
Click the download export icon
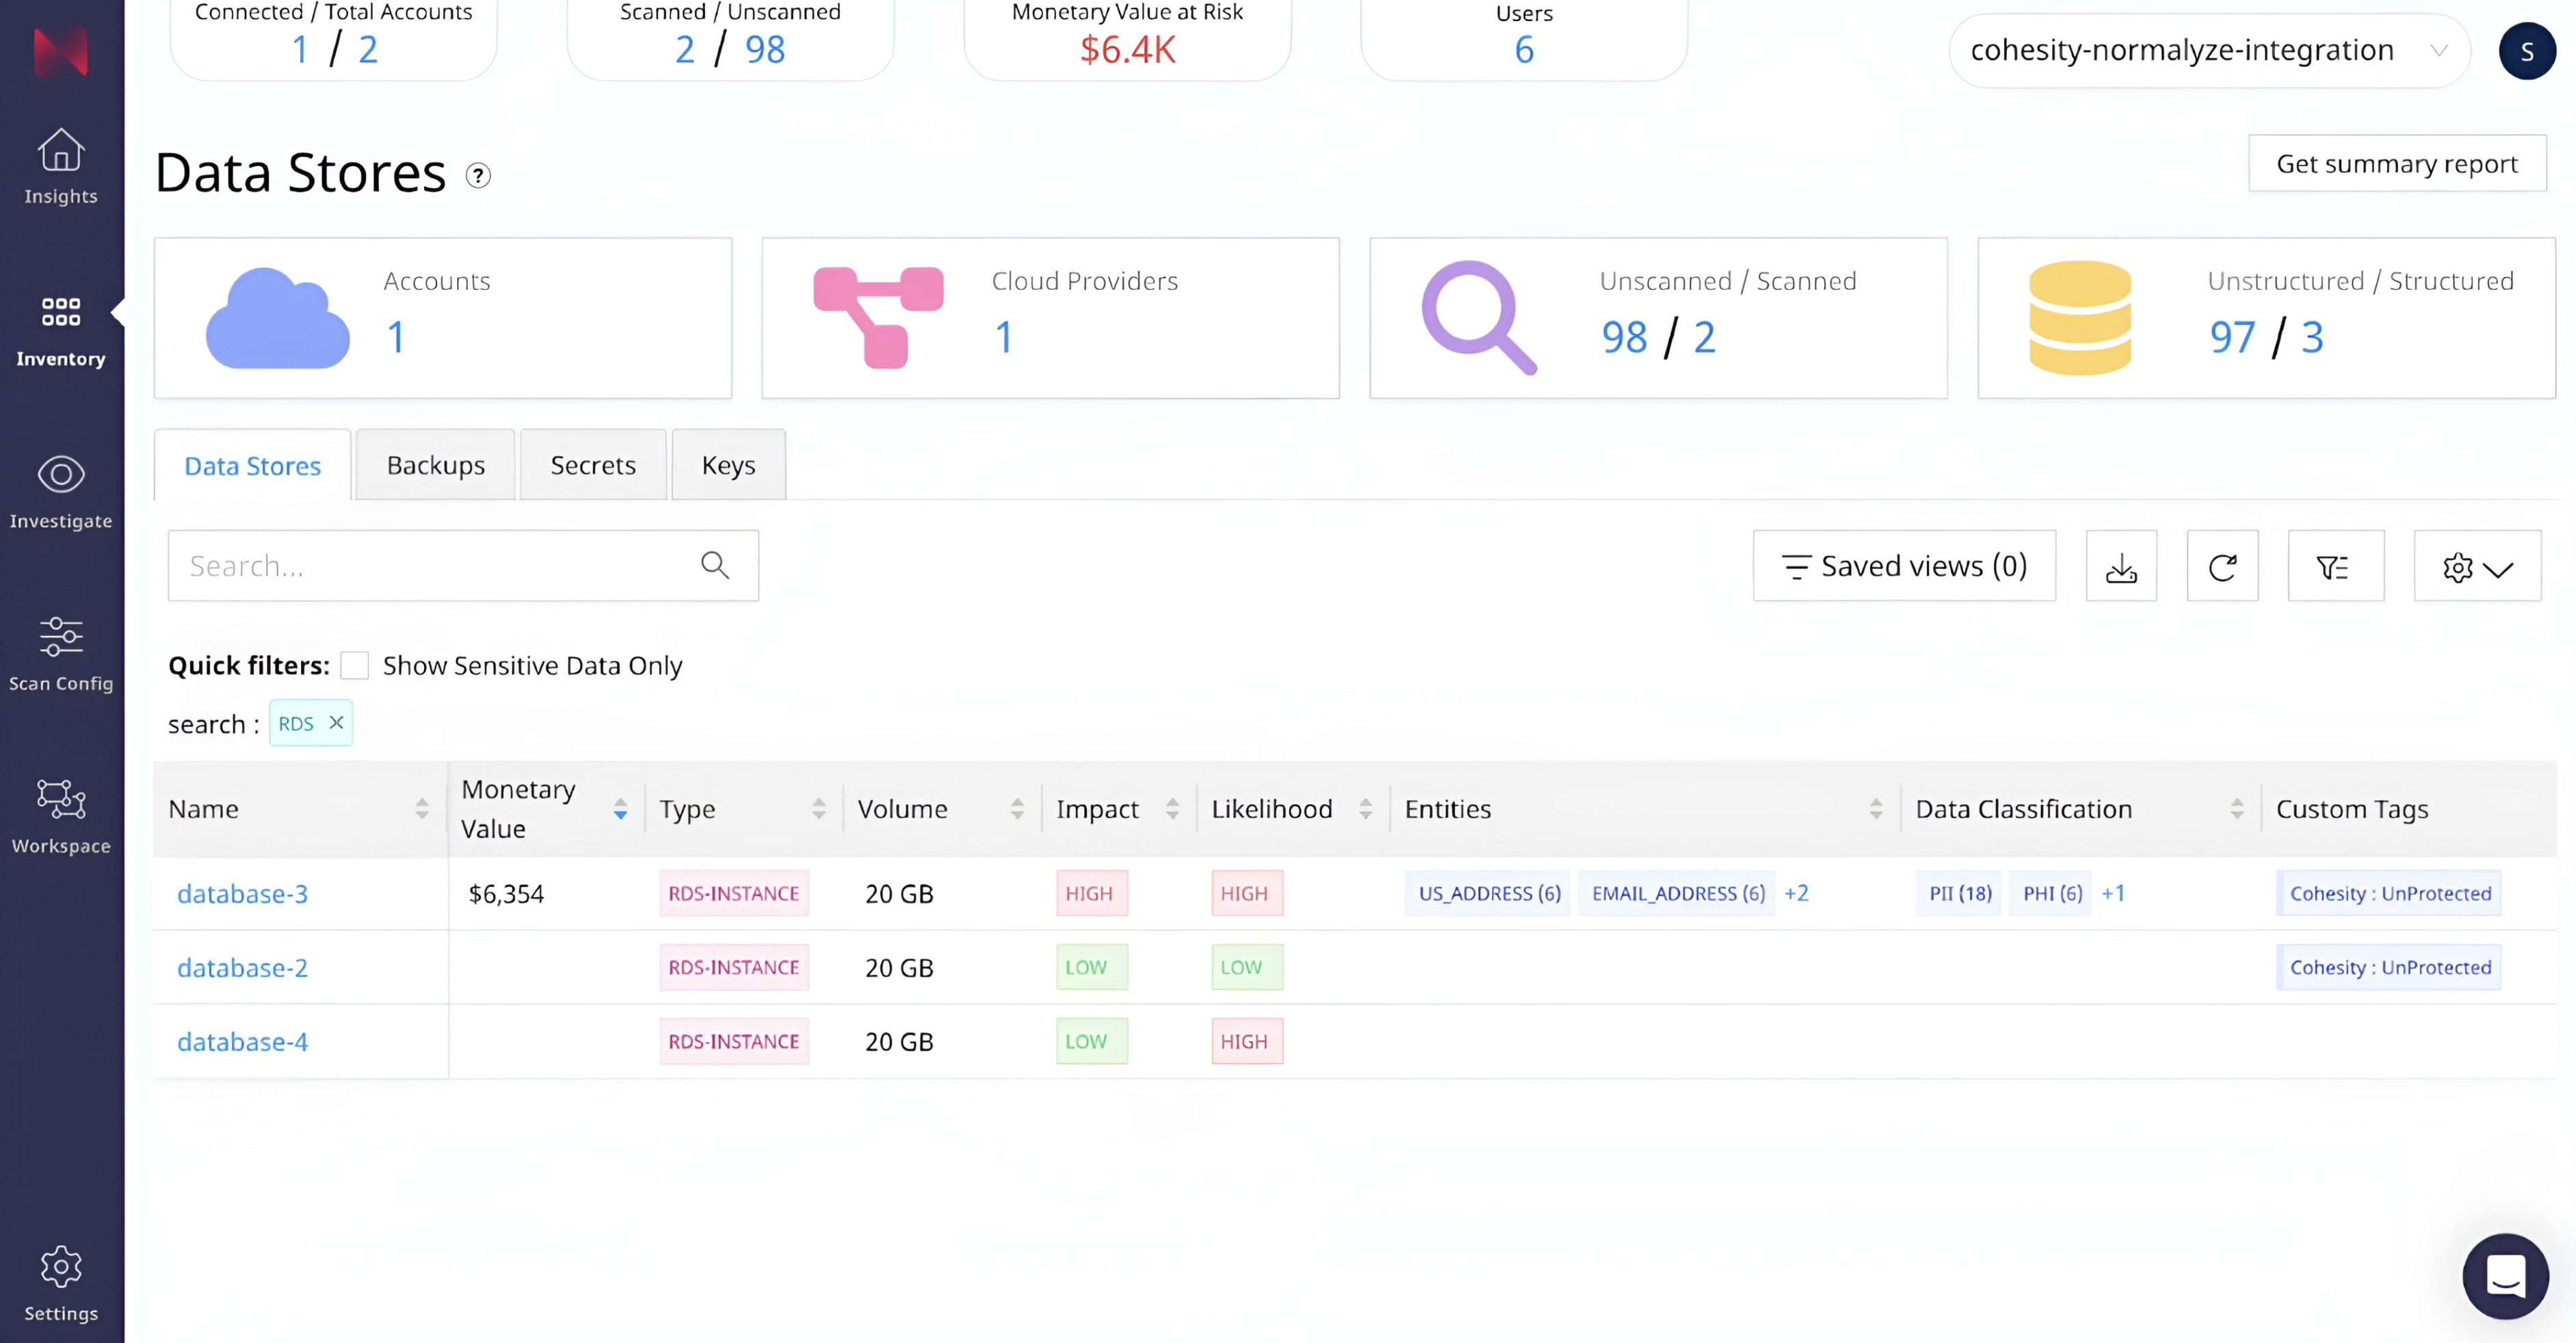[x=2121, y=566]
